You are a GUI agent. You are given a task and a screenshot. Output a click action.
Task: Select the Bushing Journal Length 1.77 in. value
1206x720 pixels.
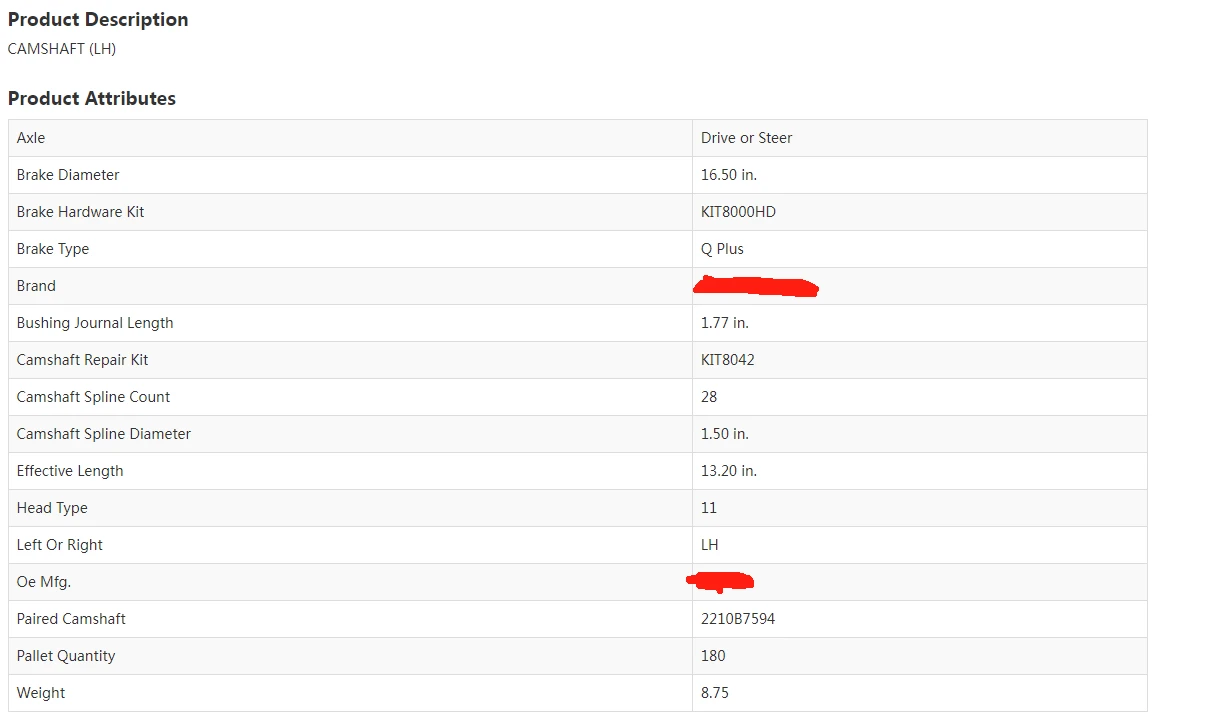pos(725,323)
